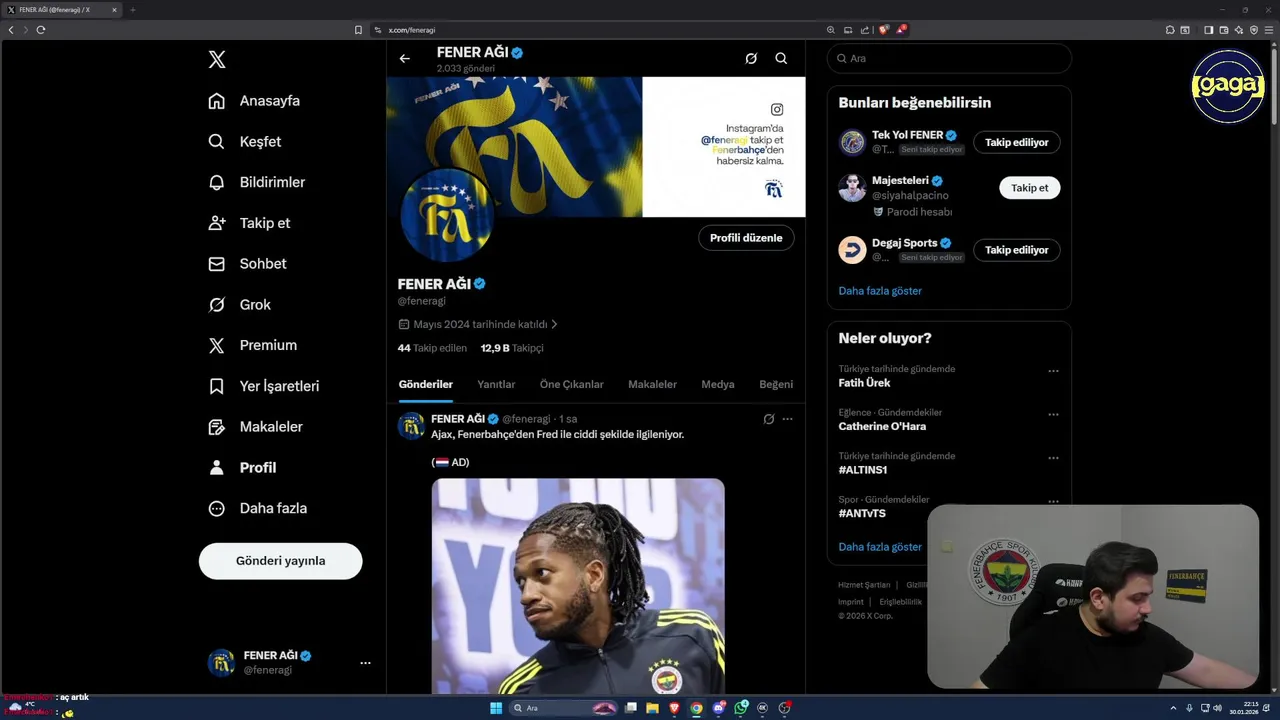1280x720 pixels.
Task: Click the profile banner image
Action: [596, 146]
